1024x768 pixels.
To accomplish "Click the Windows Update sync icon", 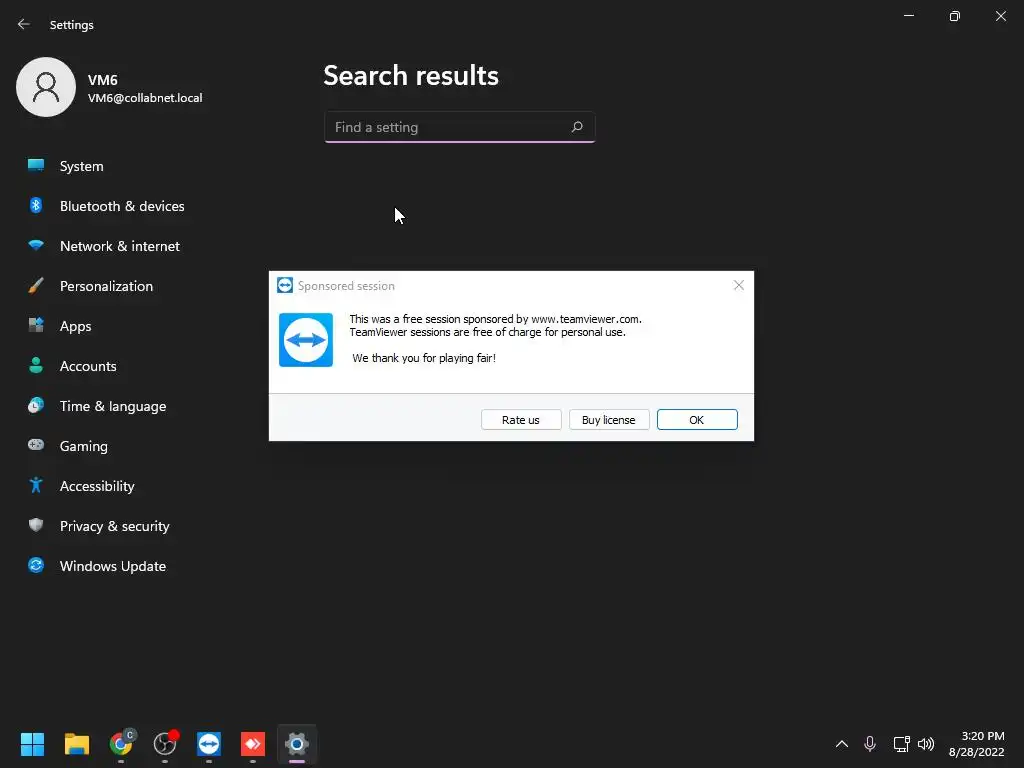I will point(36,565).
